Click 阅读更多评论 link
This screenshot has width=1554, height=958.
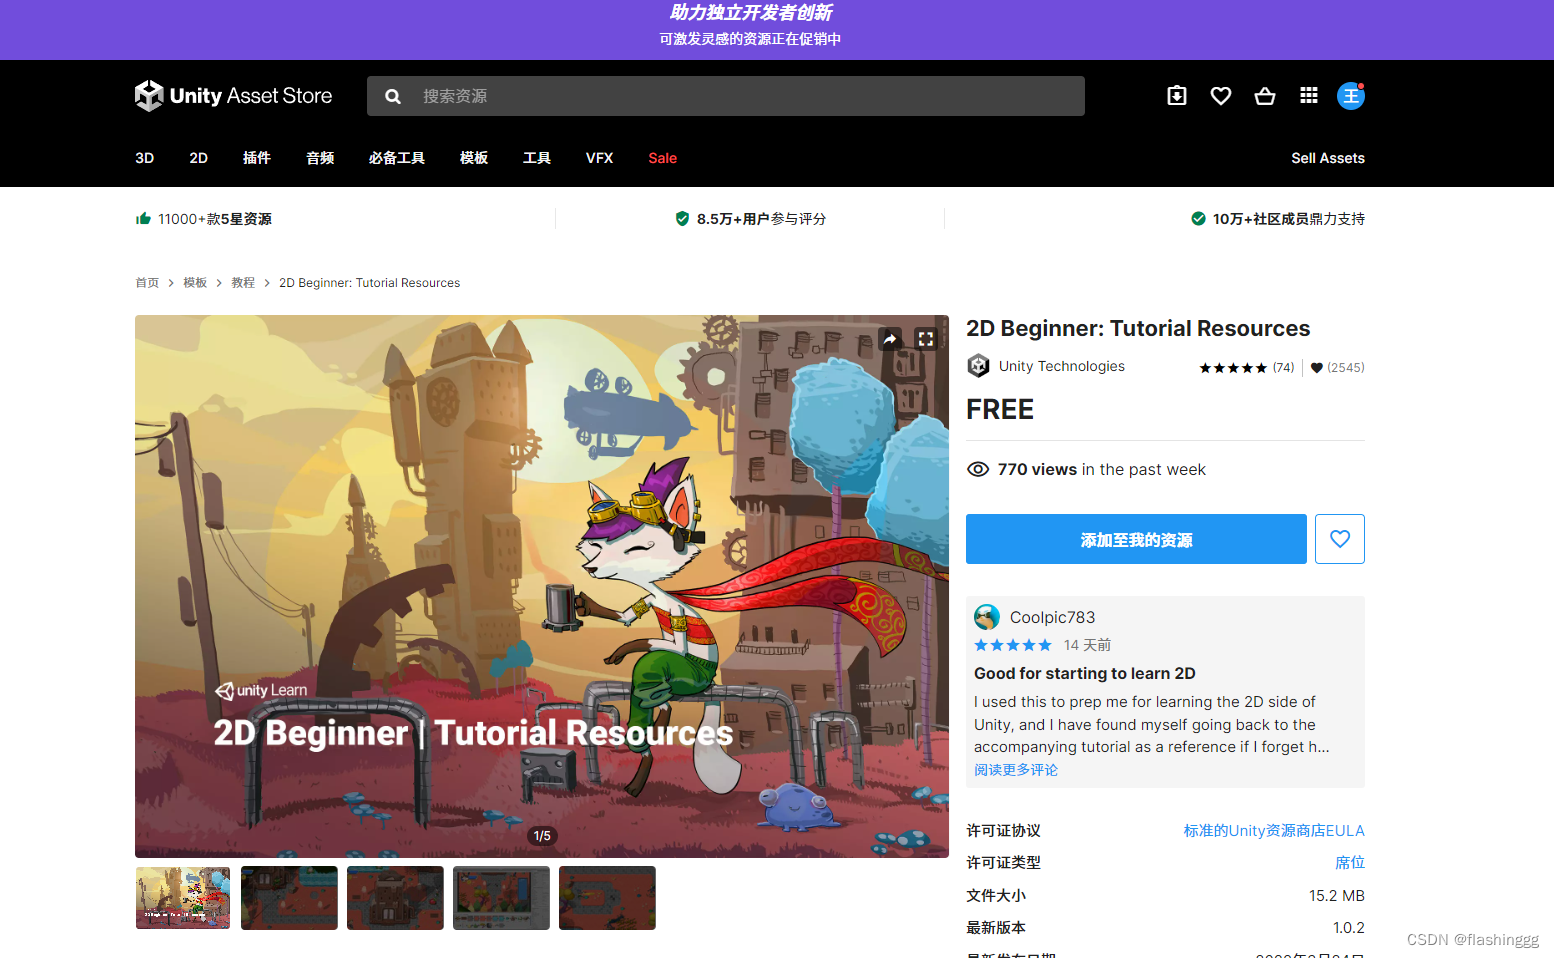pyautogui.click(x=1016, y=770)
